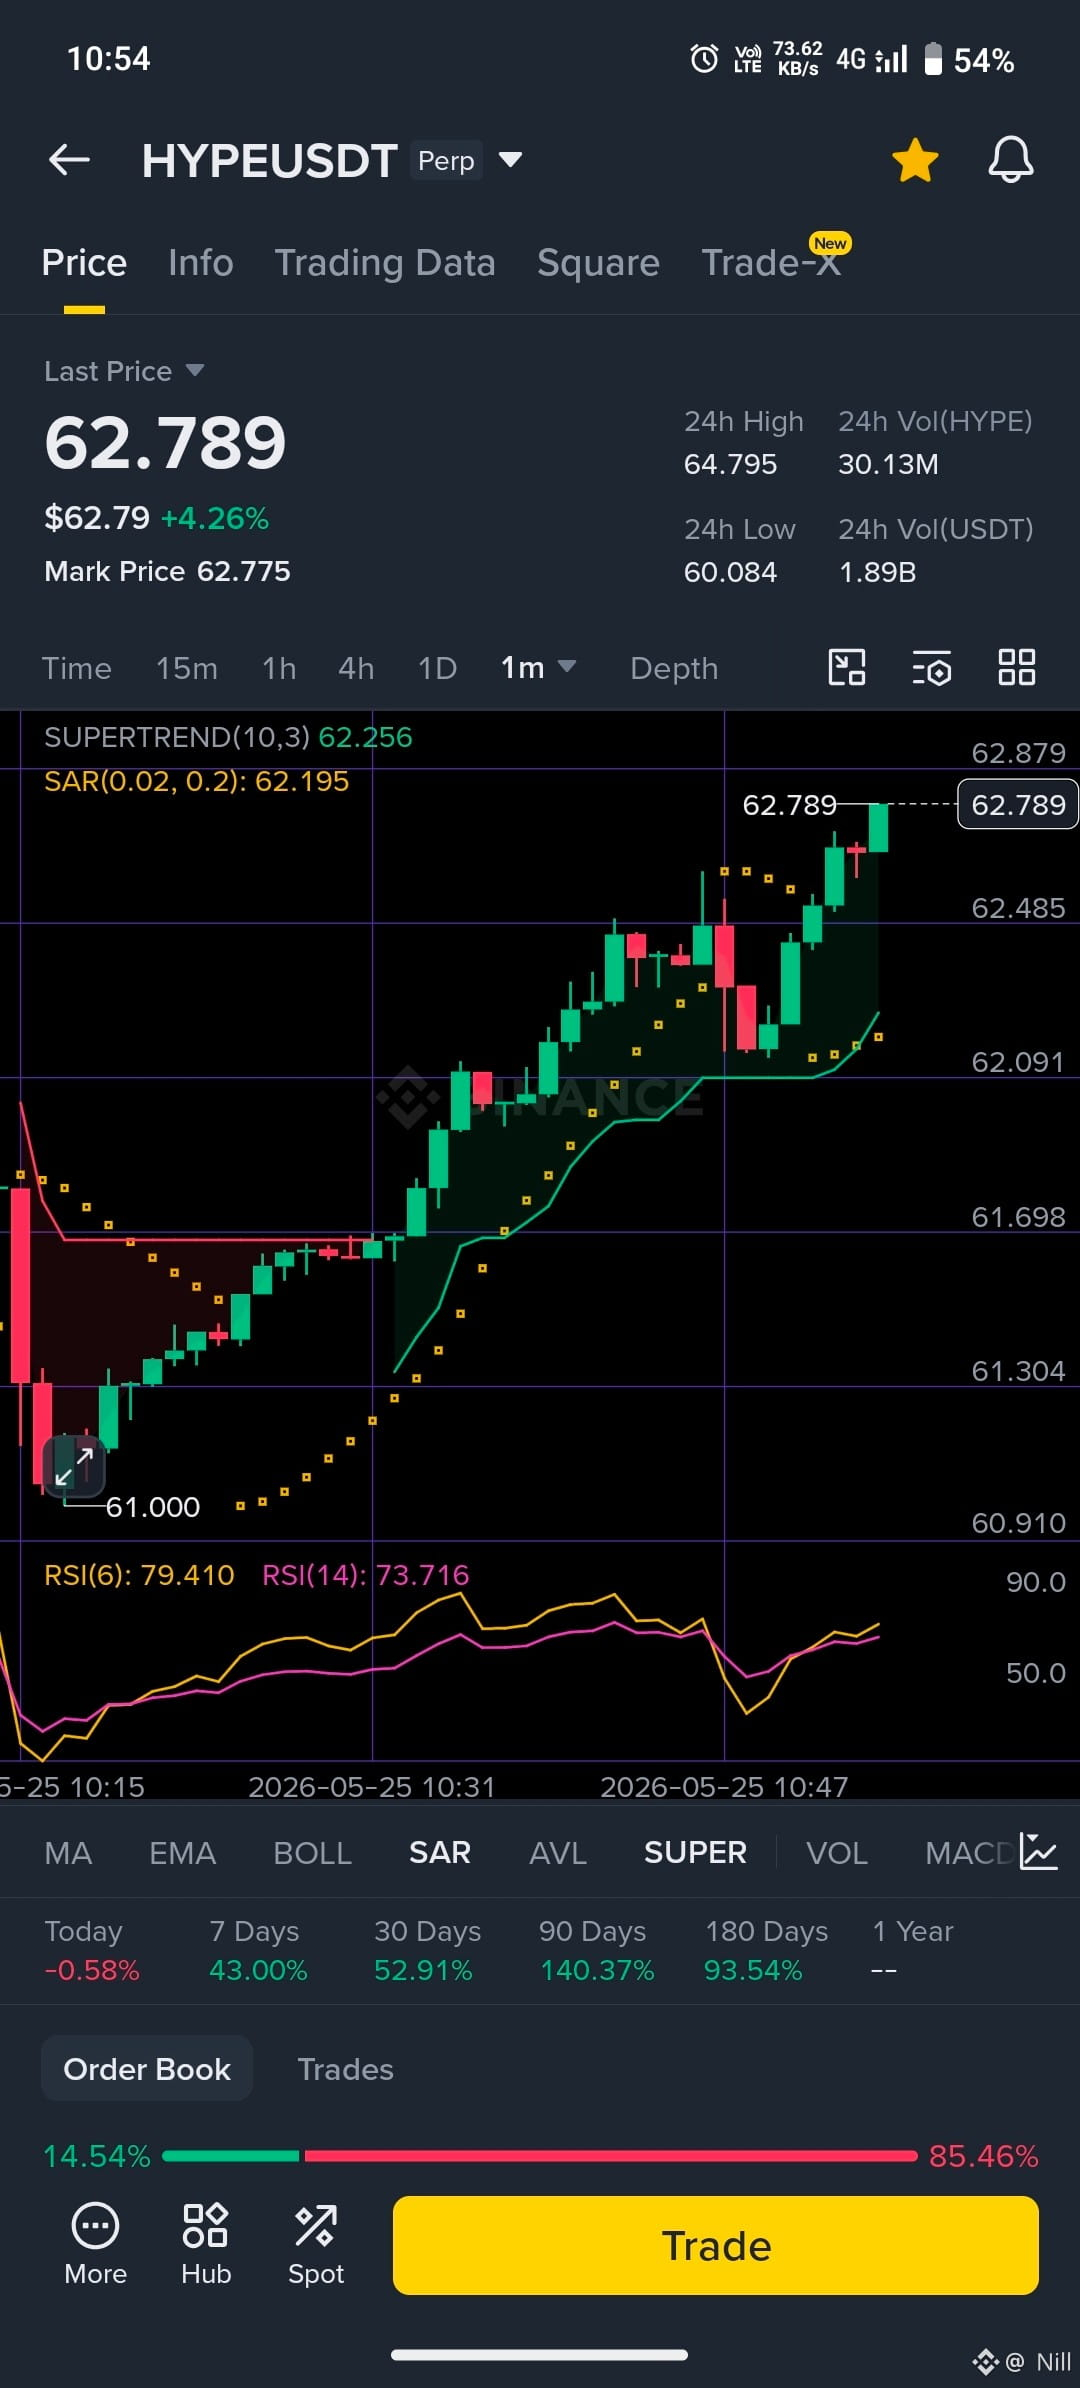This screenshot has width=1080, height=2388.
Task: Open the chart layout grid icon
Action: [1017, 667]
